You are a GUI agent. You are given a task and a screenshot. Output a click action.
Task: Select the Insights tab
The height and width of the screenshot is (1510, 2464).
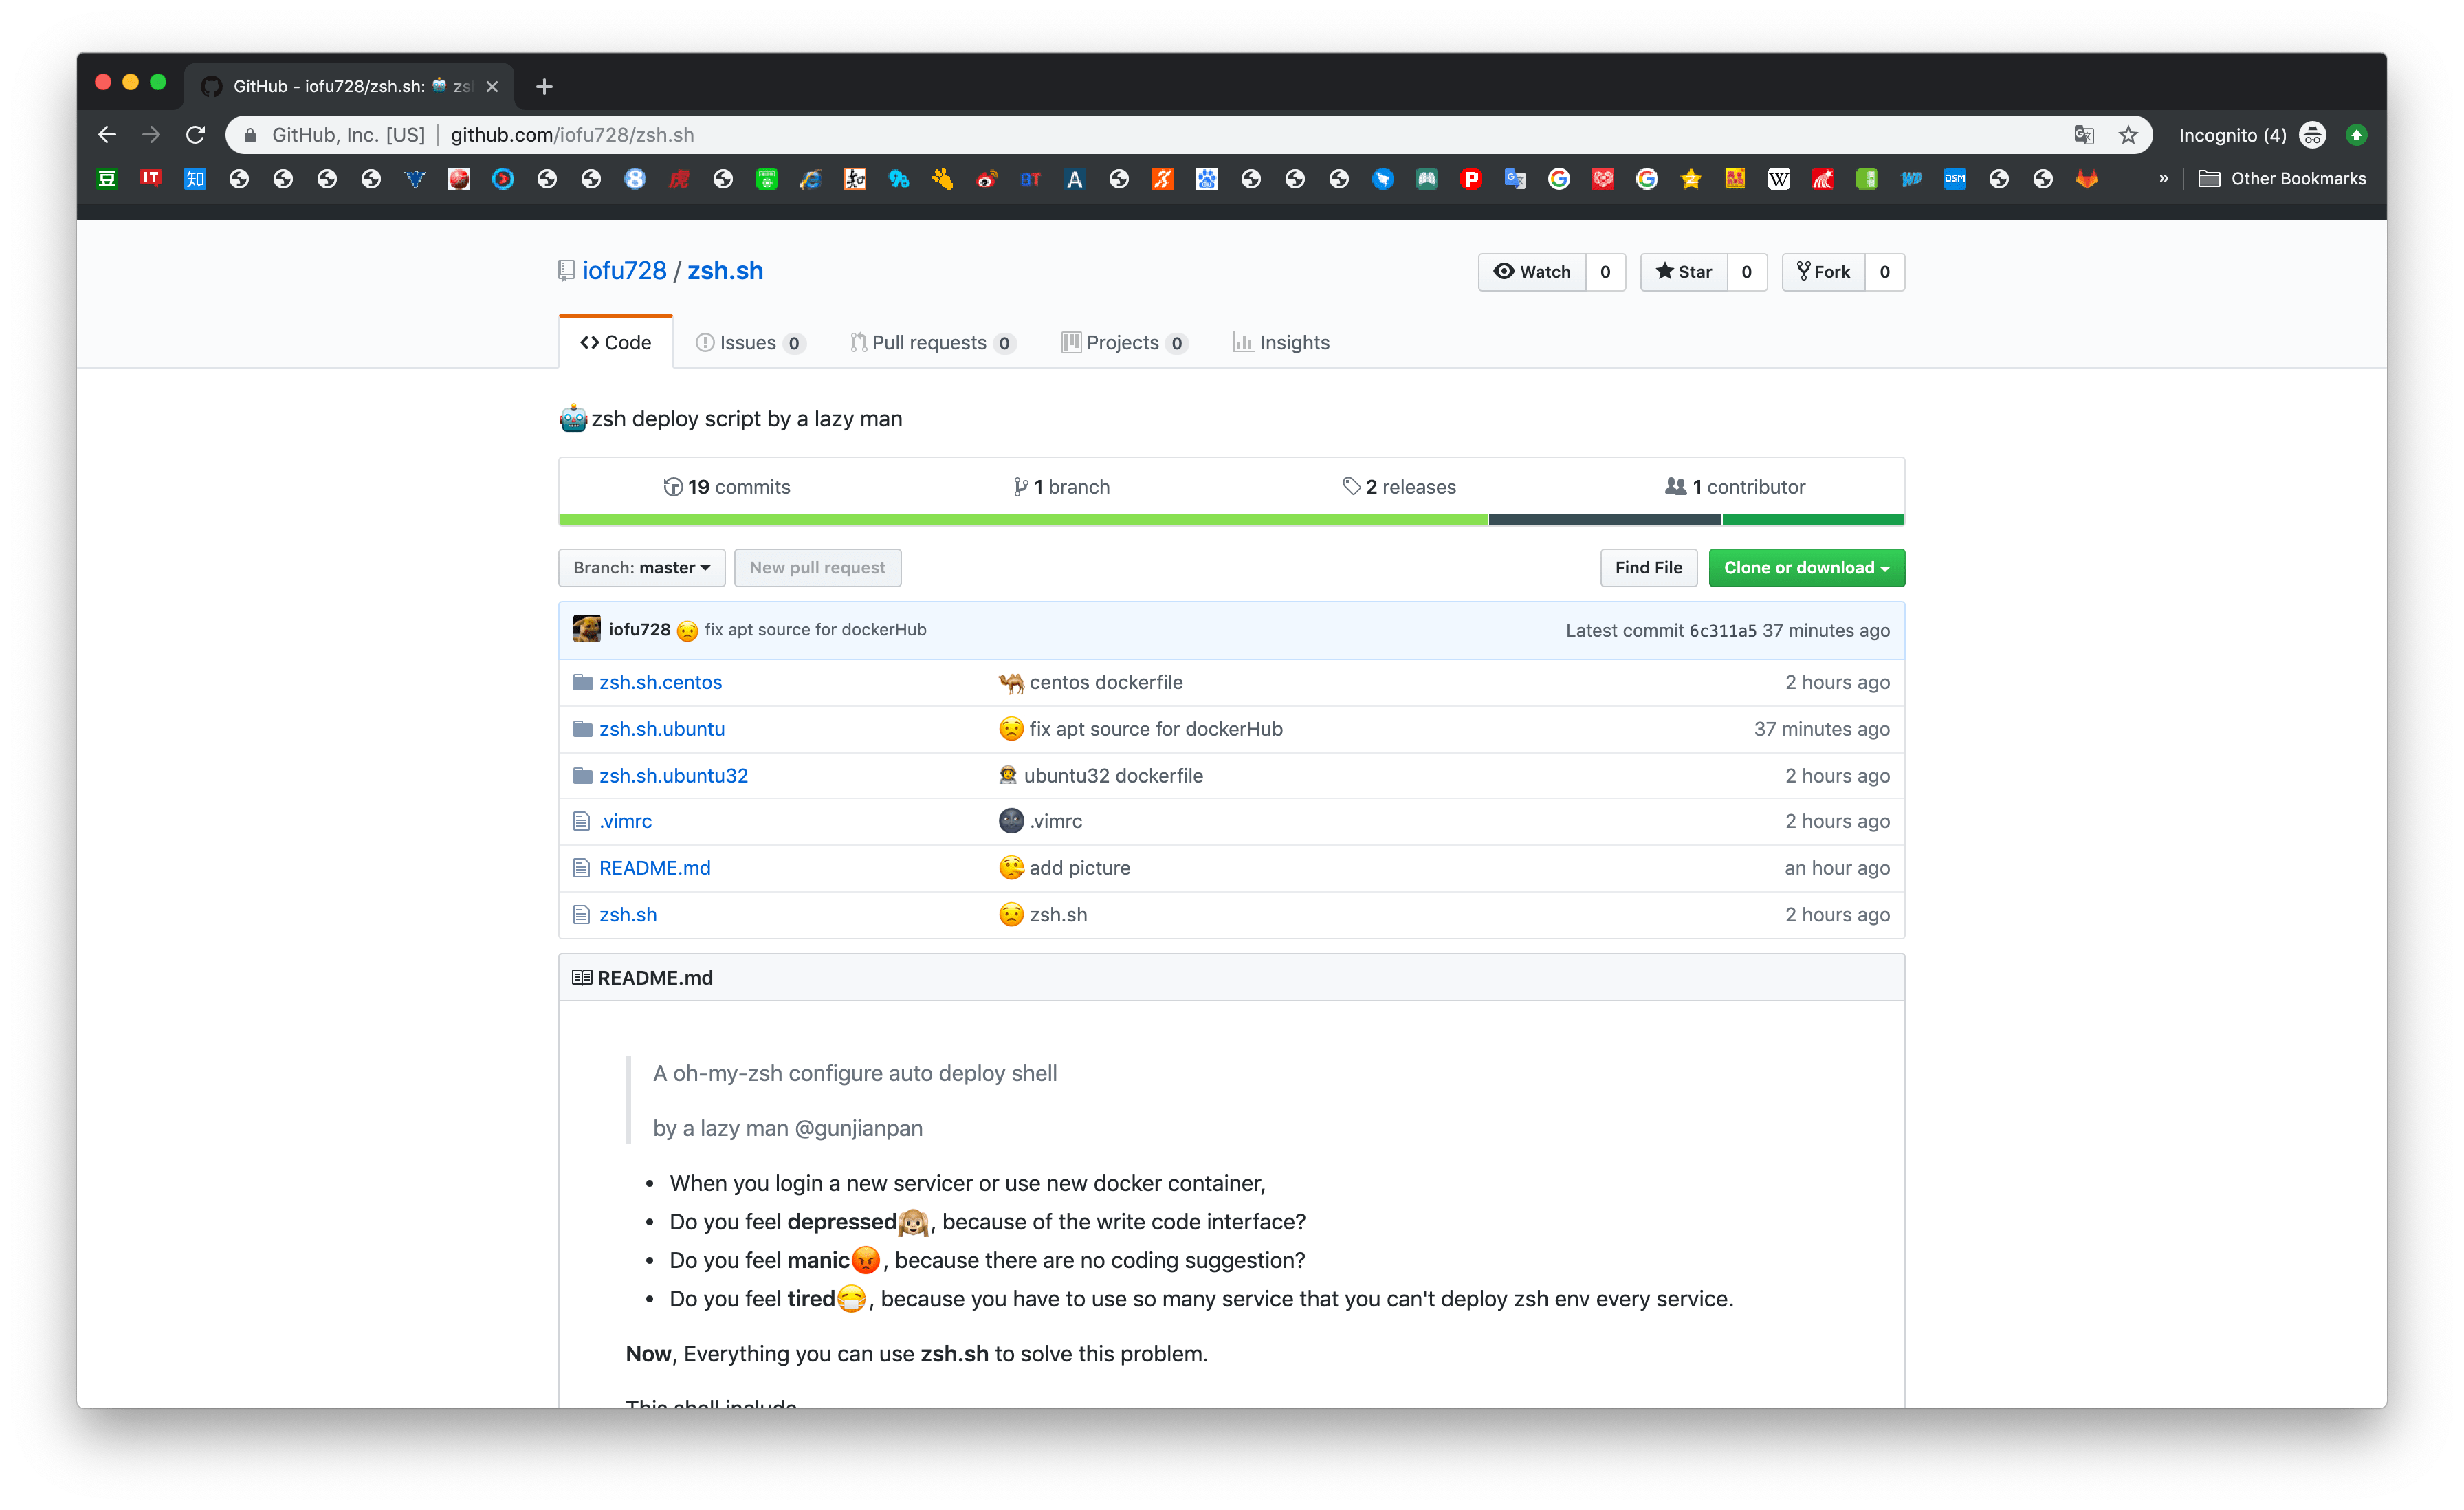coord(1279,342)
